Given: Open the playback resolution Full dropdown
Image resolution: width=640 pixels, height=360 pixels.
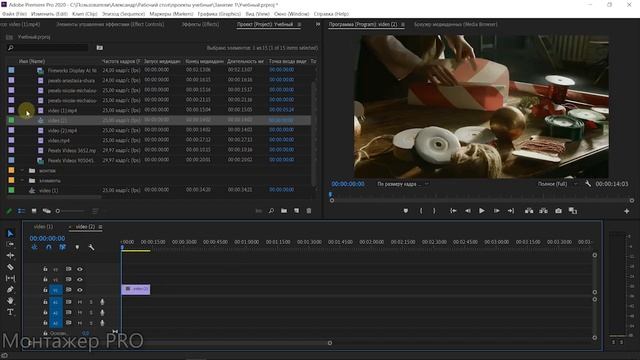Looking at the screenshot, I should click(557, 184).
